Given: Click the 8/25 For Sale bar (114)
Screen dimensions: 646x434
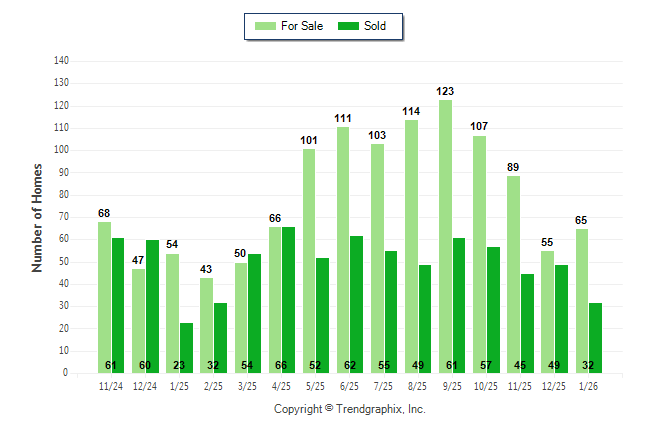Looking at the screenshot, I should click(411, 246).
